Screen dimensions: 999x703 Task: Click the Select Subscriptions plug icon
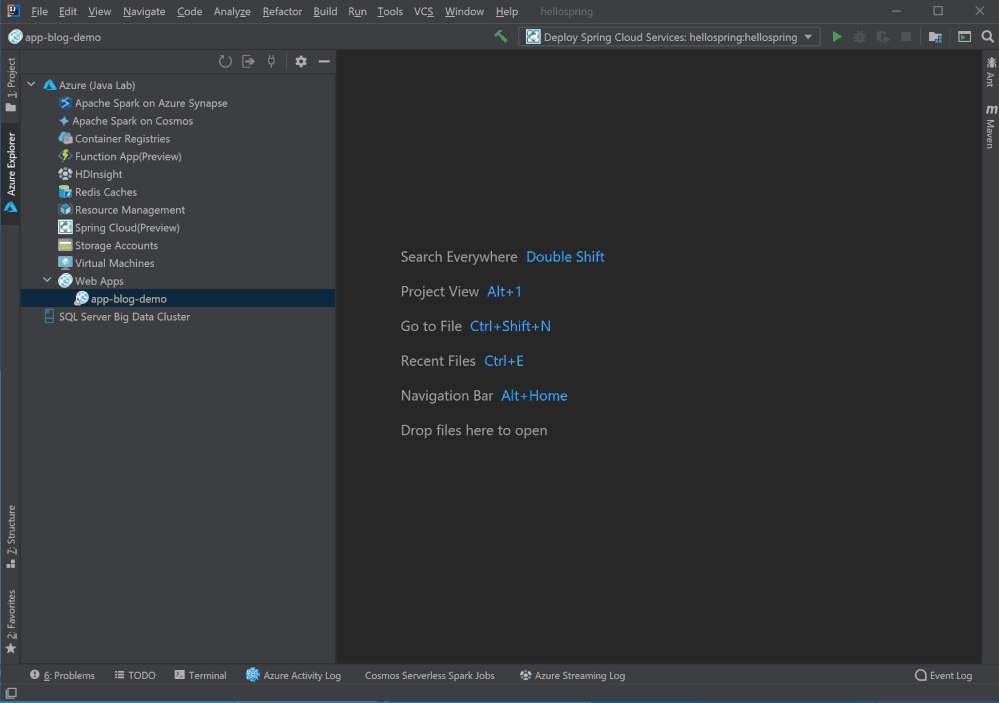(271, 62)
